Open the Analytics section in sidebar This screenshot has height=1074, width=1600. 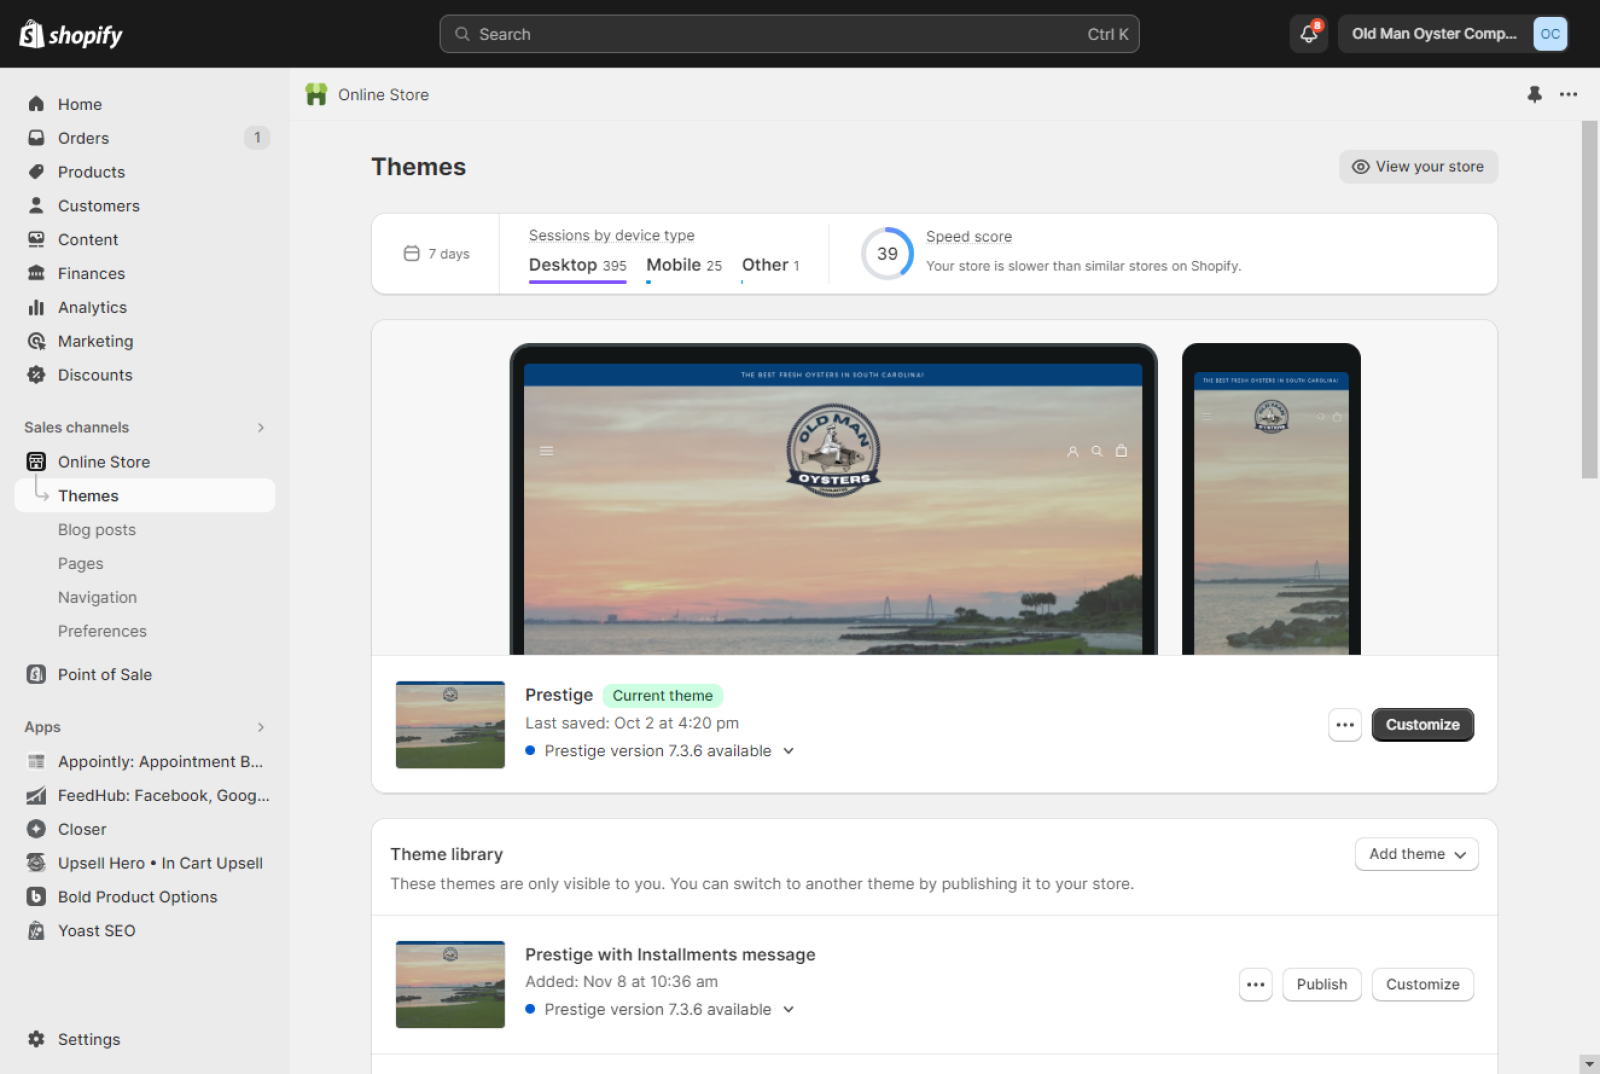coord(92,307)
